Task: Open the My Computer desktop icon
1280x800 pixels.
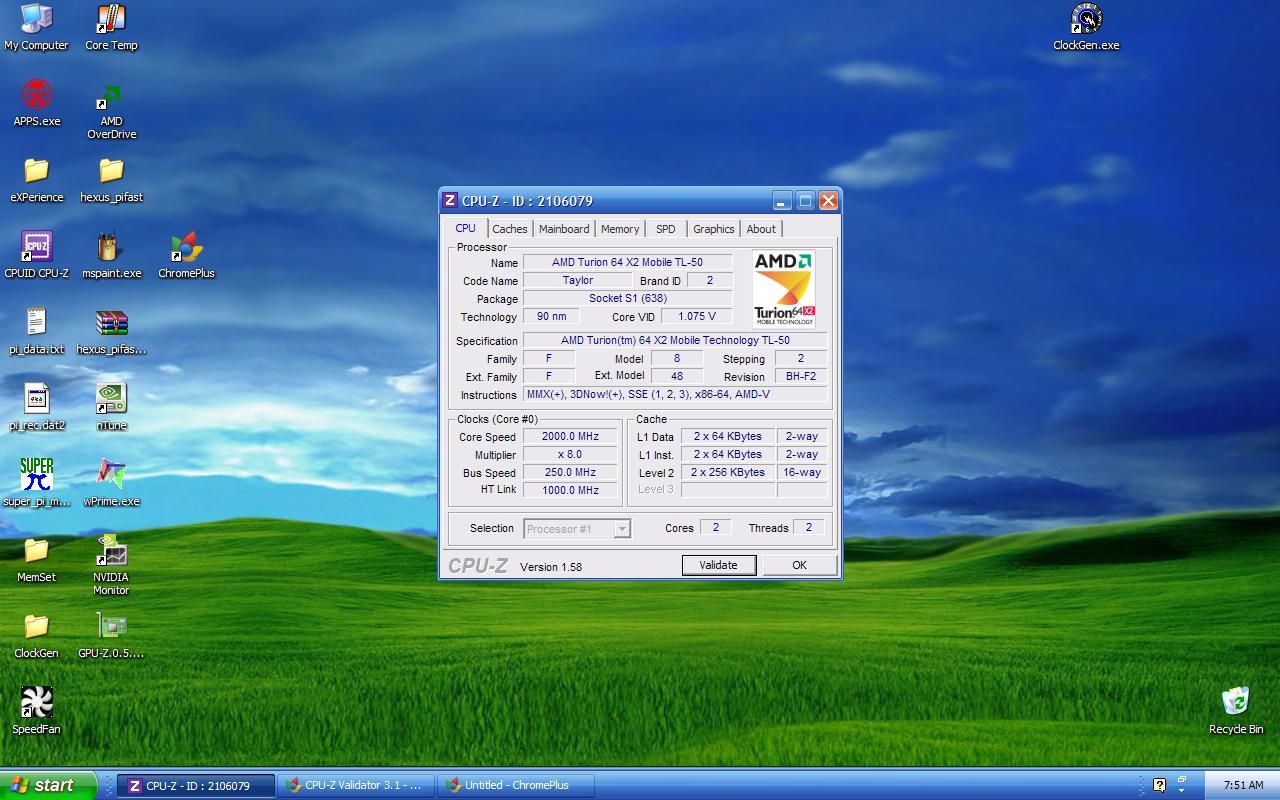Action: point(36,27)
